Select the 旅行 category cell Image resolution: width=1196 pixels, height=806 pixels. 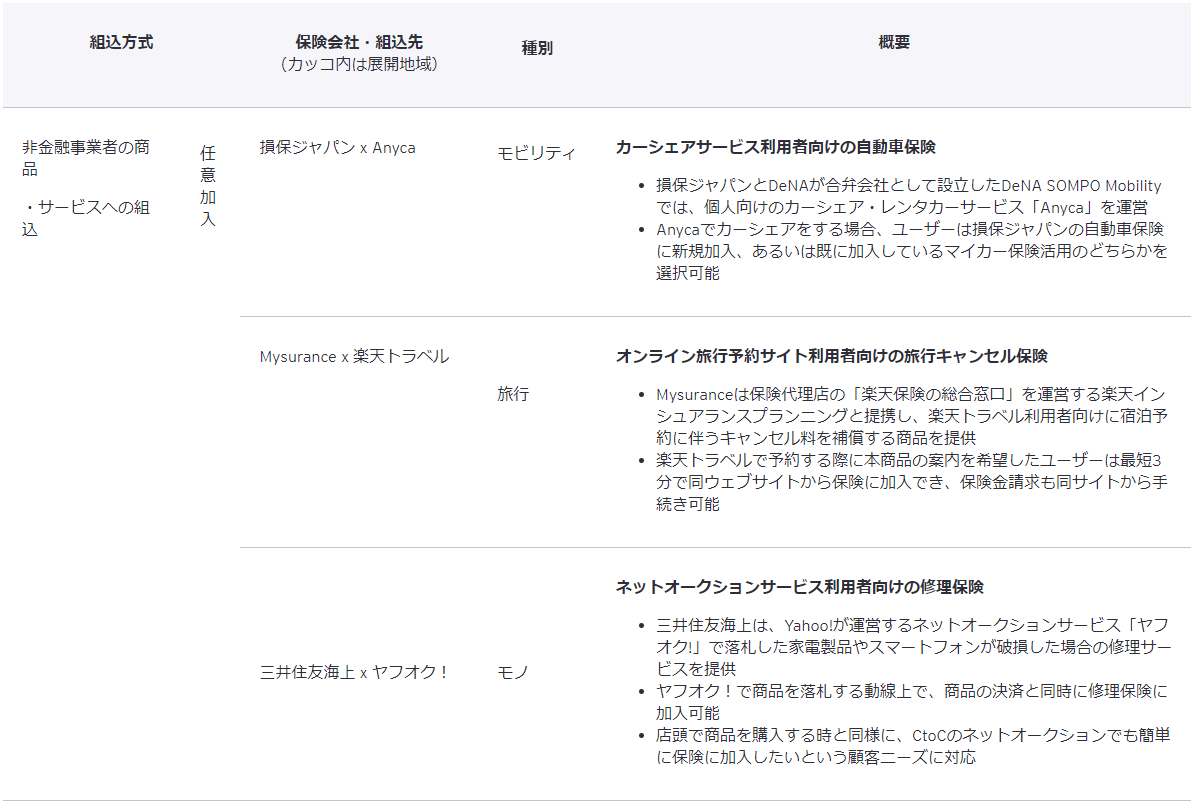(x=513, y=394)
